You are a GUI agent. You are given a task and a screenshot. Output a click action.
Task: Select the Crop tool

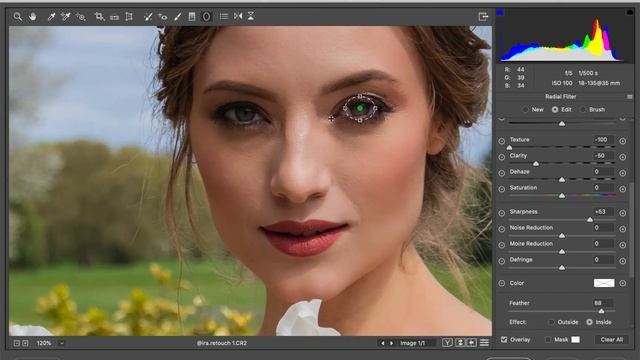(x=99, y=16)
